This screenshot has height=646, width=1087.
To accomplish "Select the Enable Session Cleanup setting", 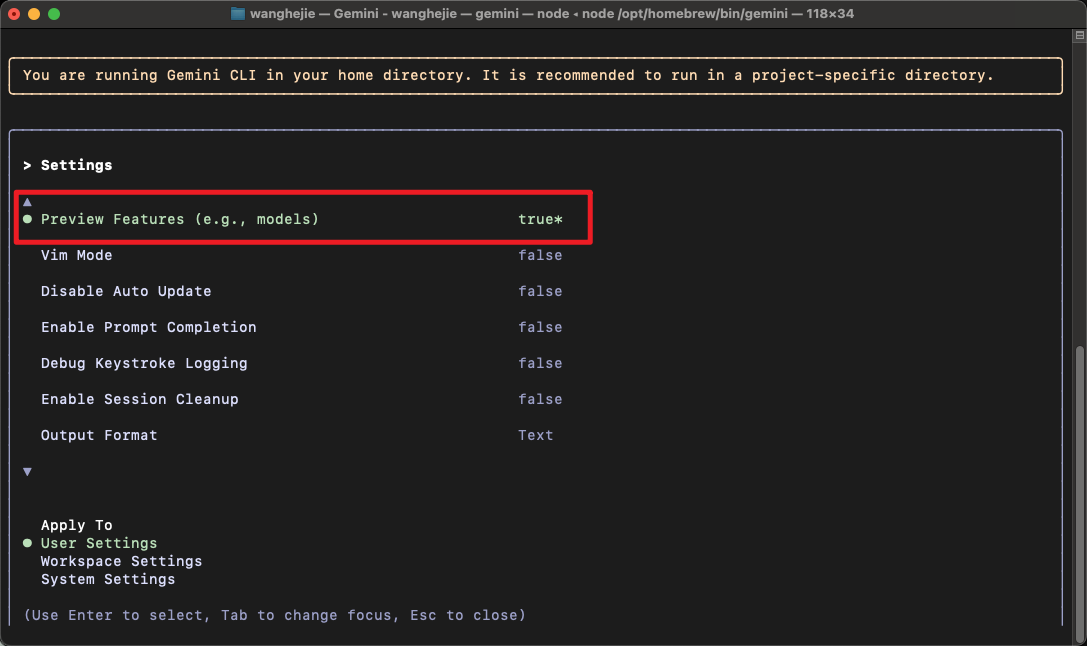I will [x=139, y=399].
